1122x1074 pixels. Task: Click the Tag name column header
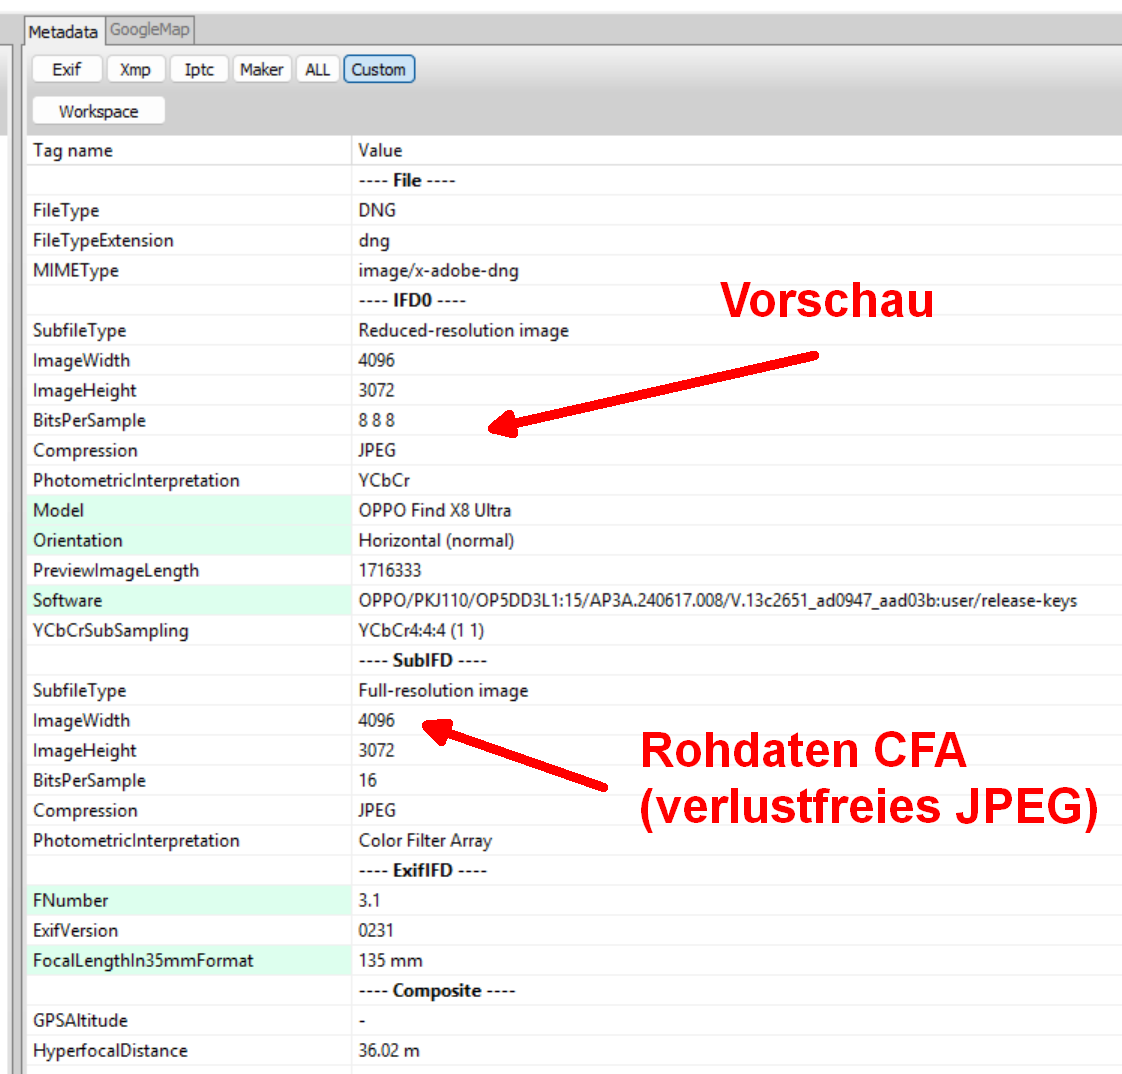pyautogui.click(x=73, y=150)
